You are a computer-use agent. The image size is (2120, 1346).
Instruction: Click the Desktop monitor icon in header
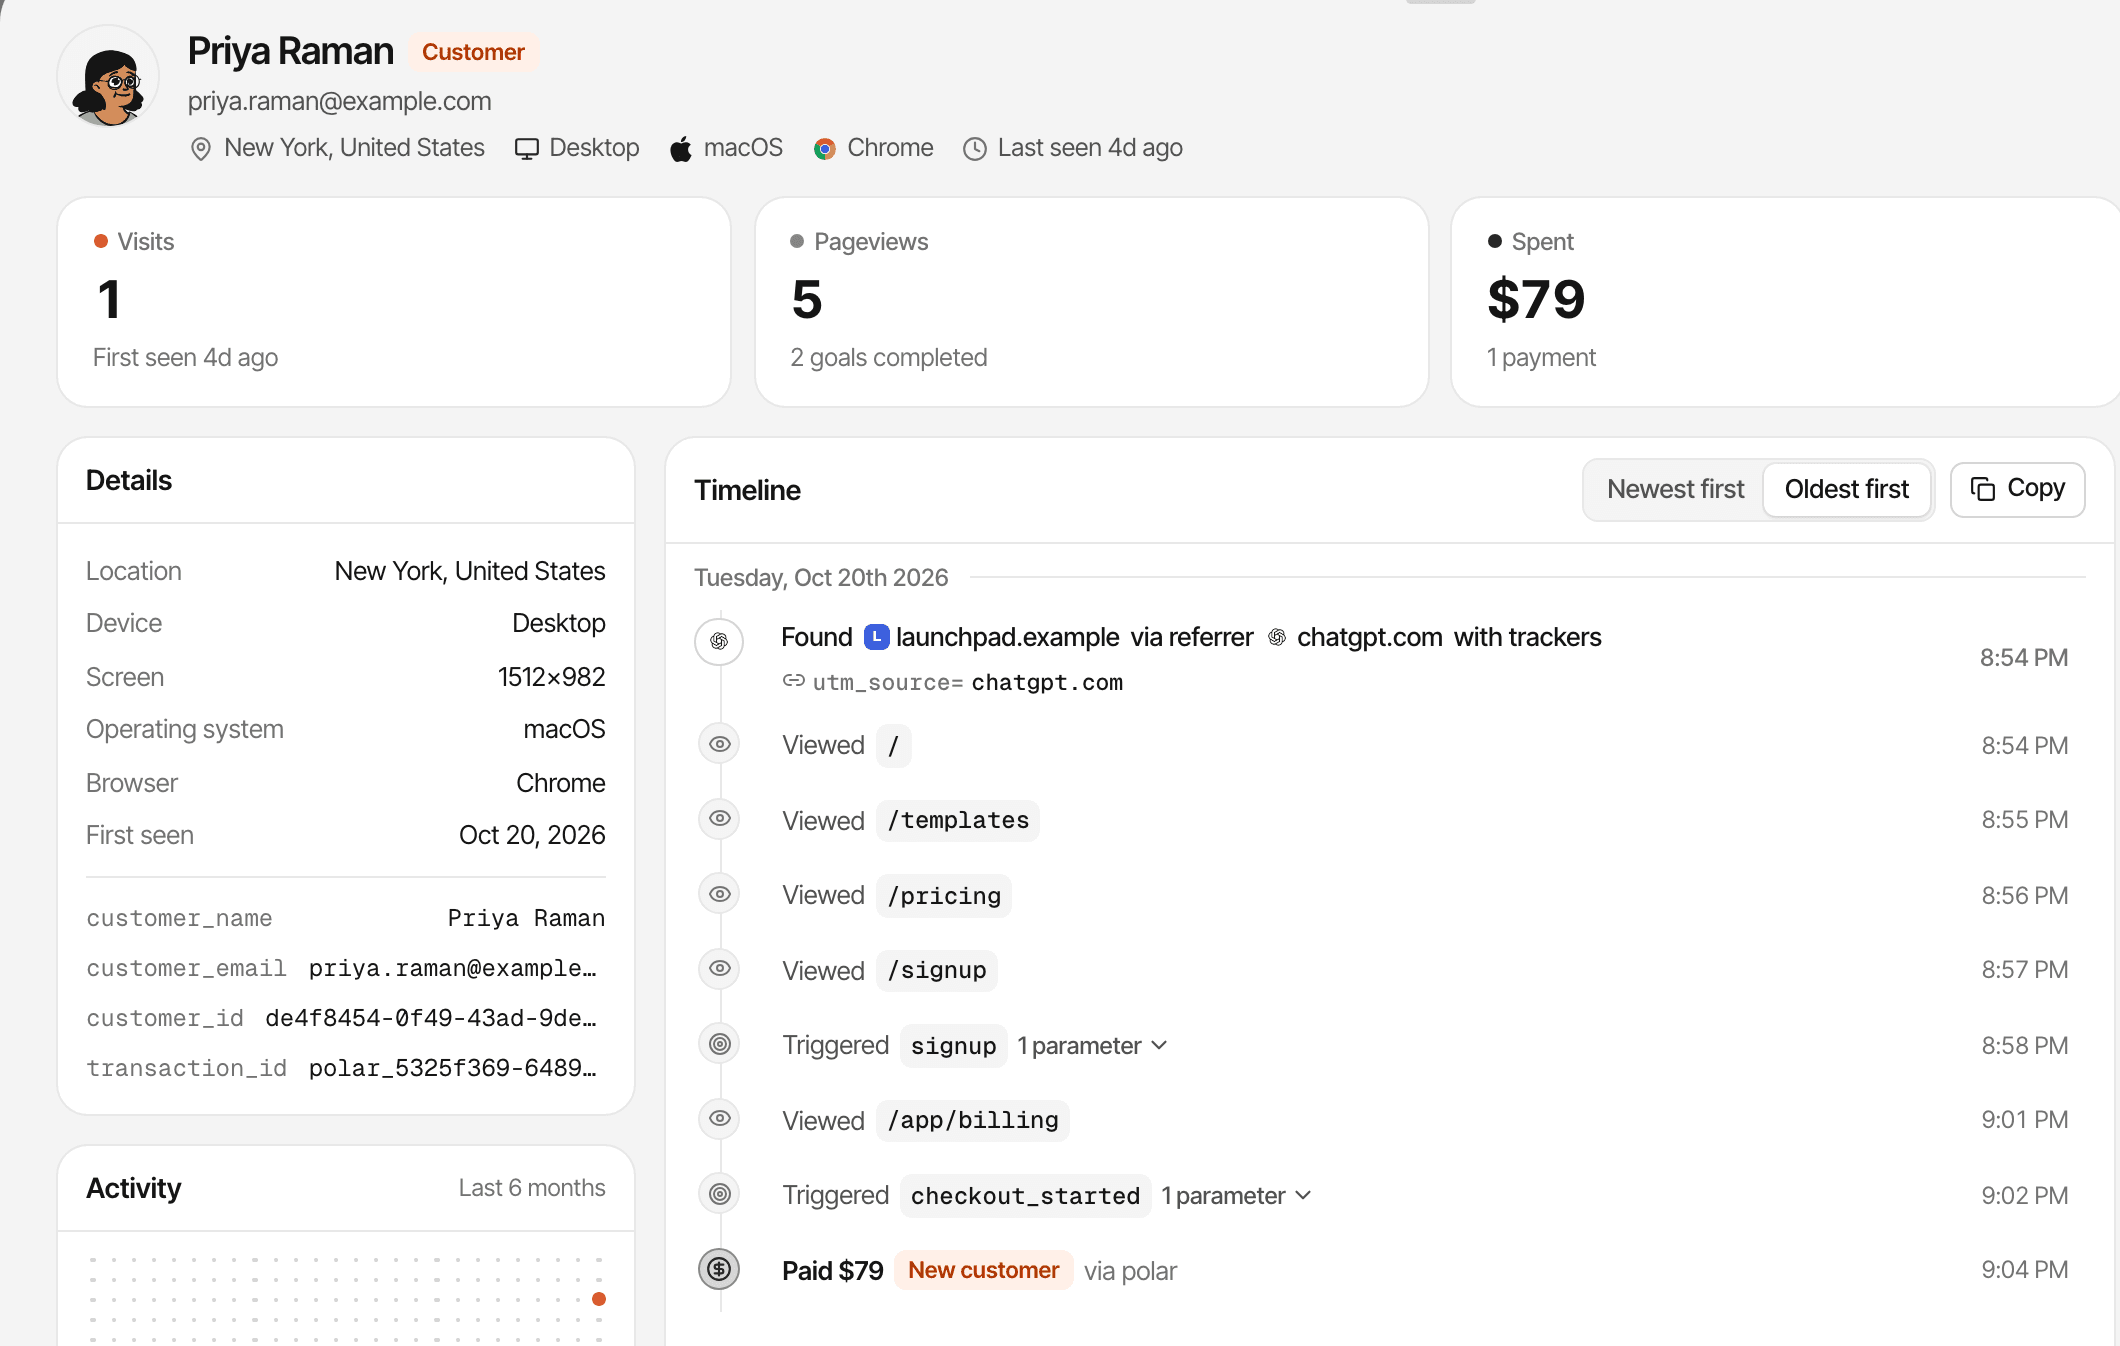coord(526,149)
